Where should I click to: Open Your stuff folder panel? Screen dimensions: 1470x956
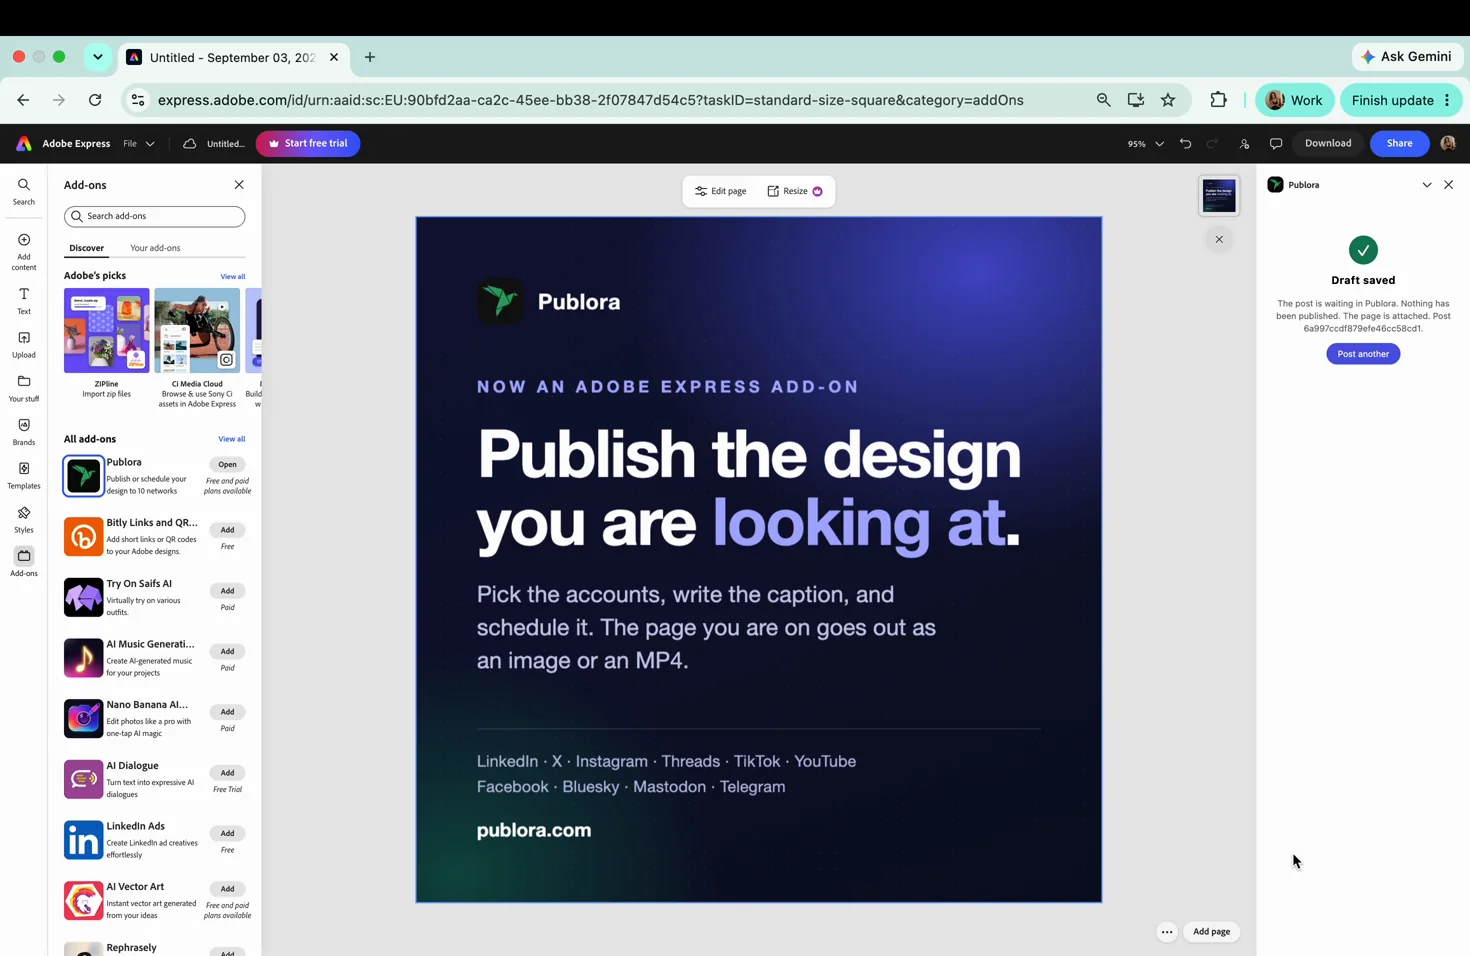tap(24, 388)
